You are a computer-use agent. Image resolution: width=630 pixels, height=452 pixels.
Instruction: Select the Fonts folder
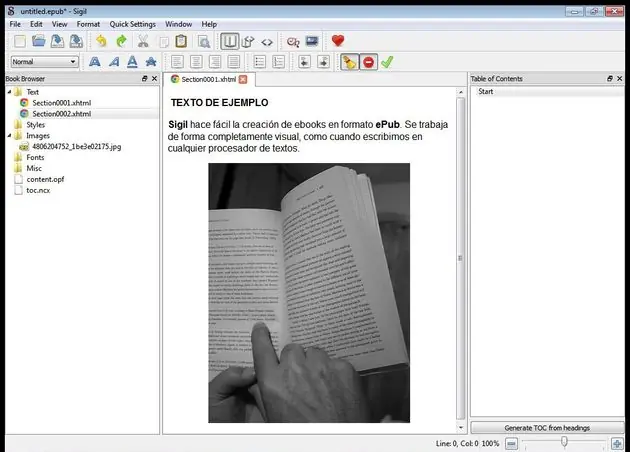35,157
